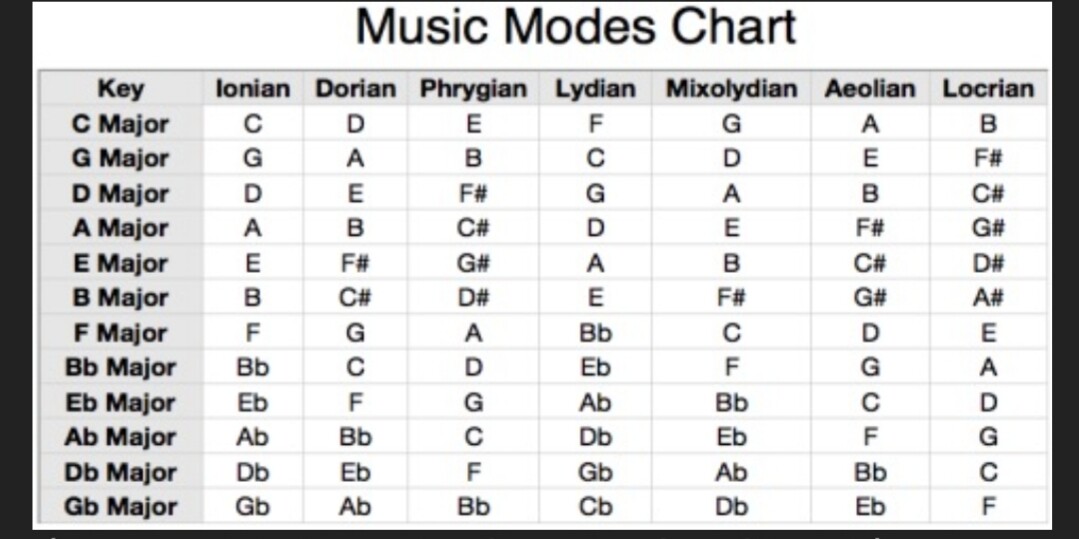1079x539 pixels.
Task: Click the Ab Major row label
Action: pos(120,437)
